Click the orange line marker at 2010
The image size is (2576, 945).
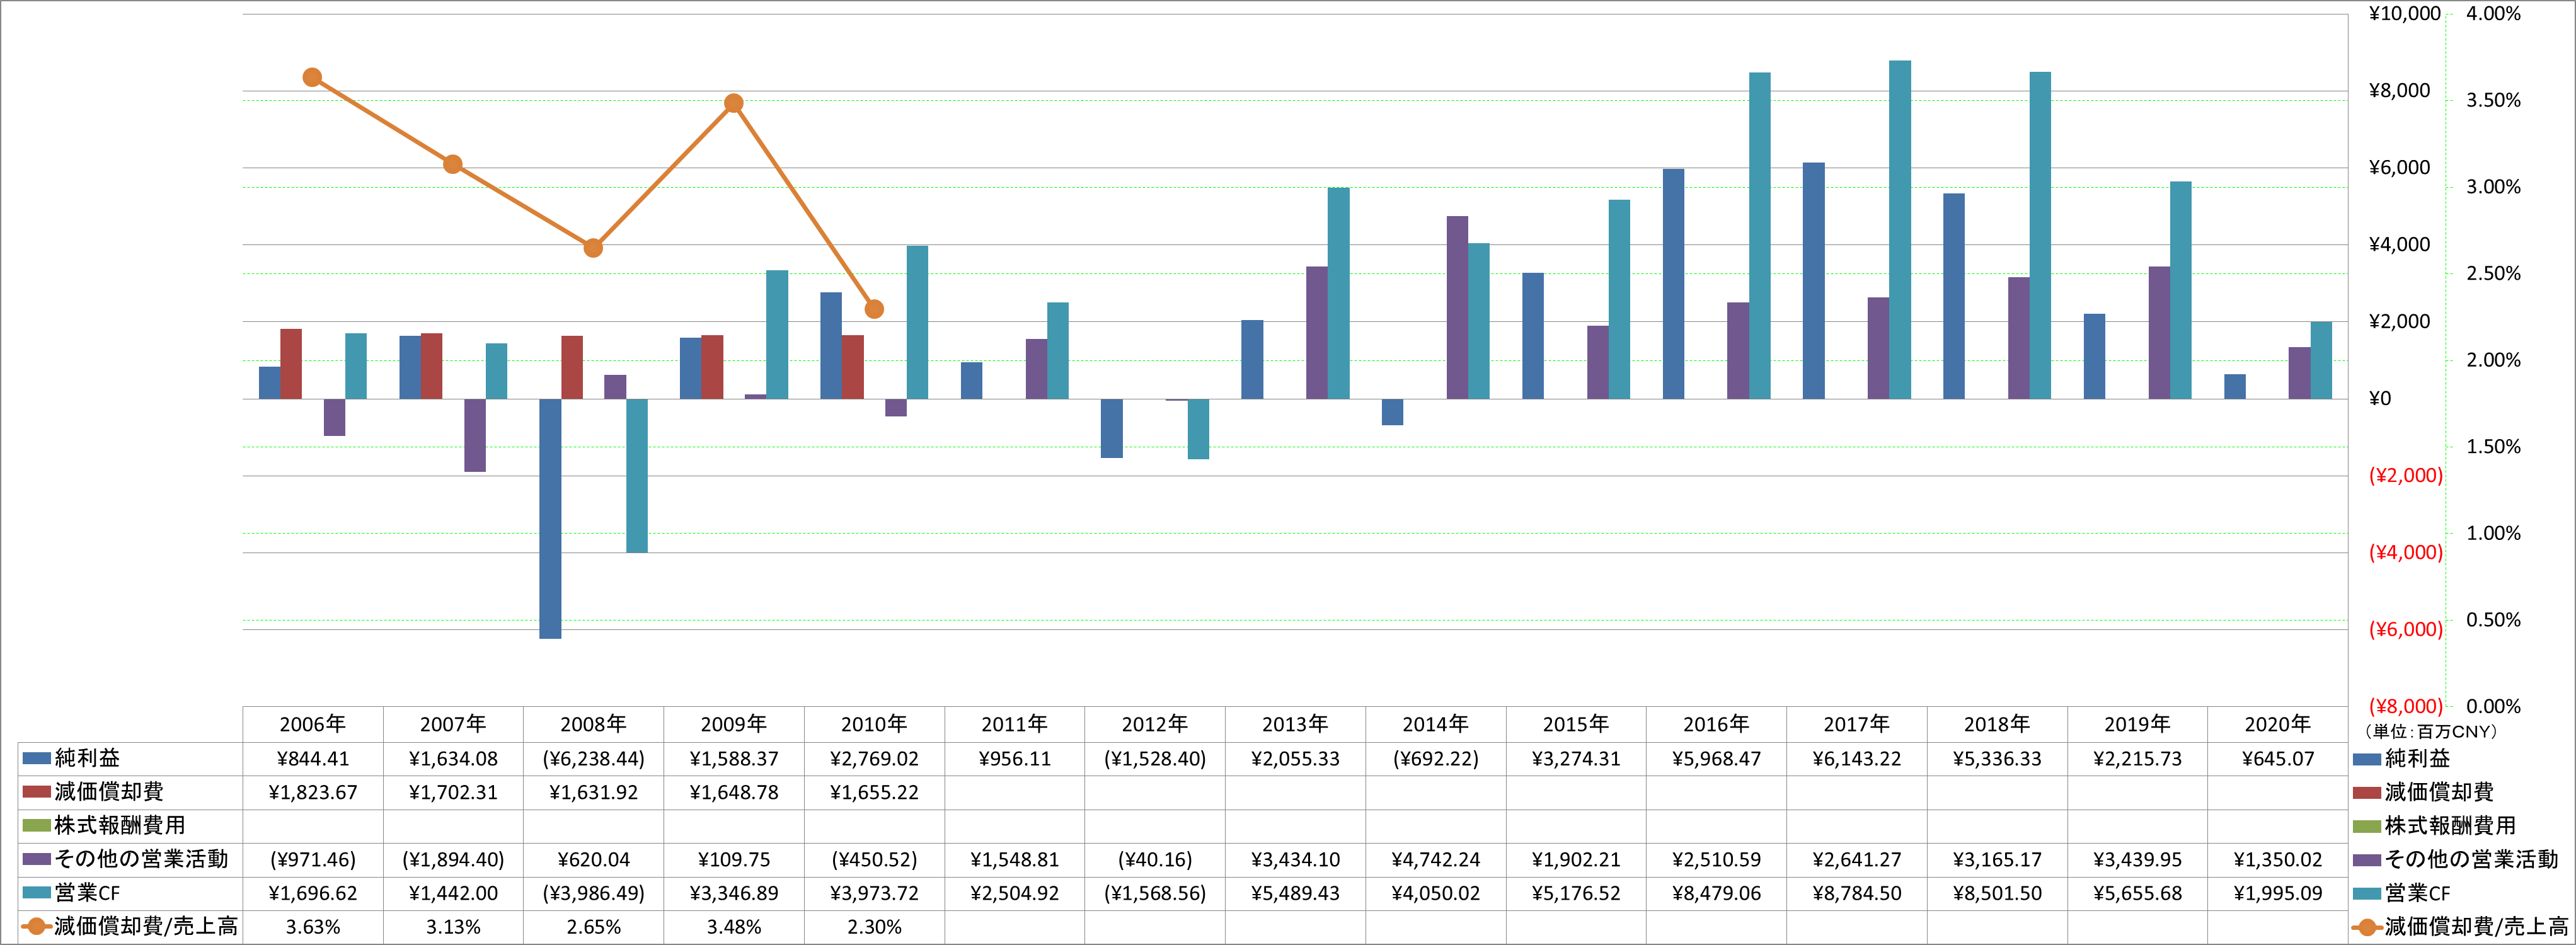(874, 309)
